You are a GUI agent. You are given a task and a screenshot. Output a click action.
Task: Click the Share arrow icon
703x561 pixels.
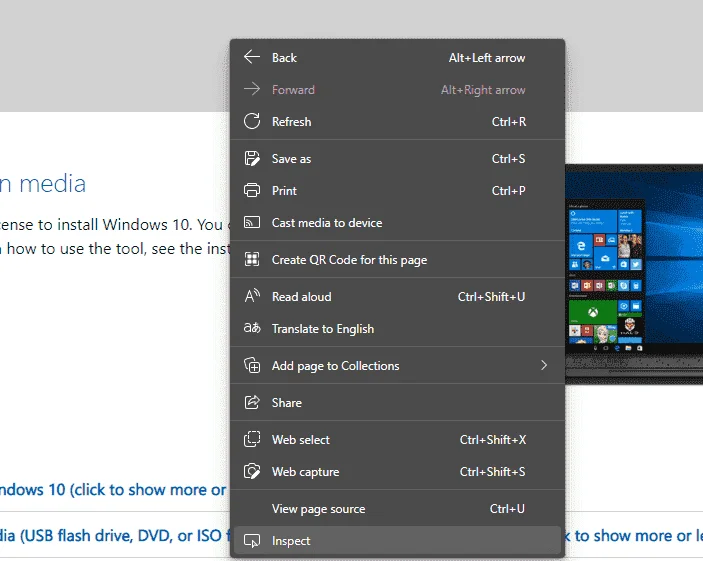tap(252, 402)
